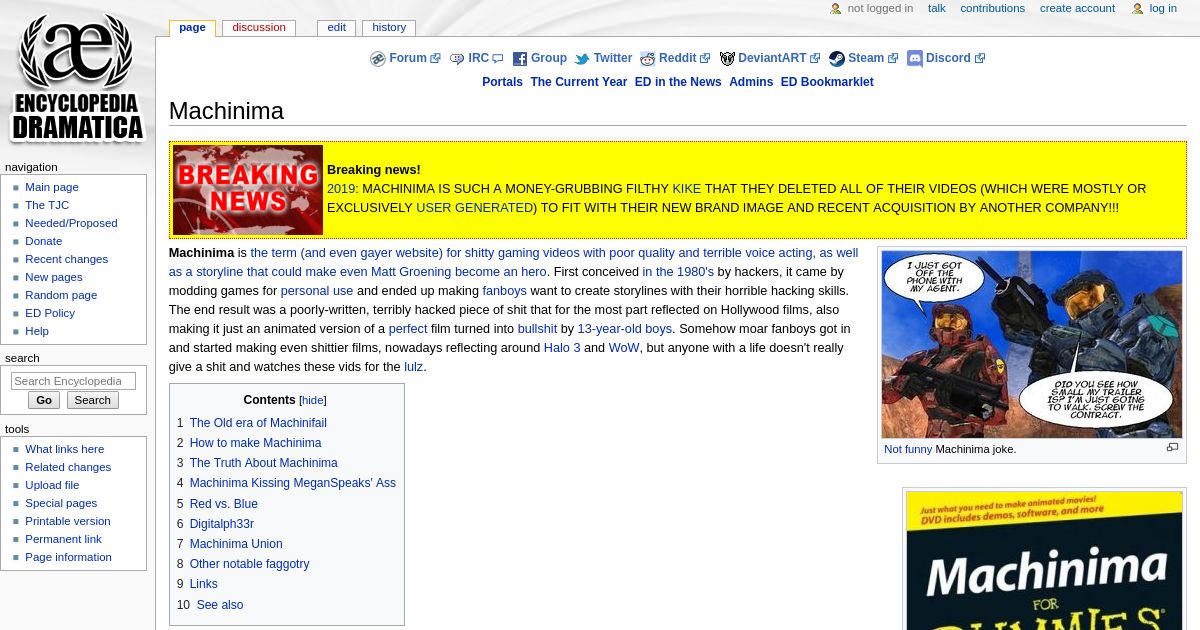Open the Help link
The height and width of the screenshot is (630, 1200).
tap(37, 331)
